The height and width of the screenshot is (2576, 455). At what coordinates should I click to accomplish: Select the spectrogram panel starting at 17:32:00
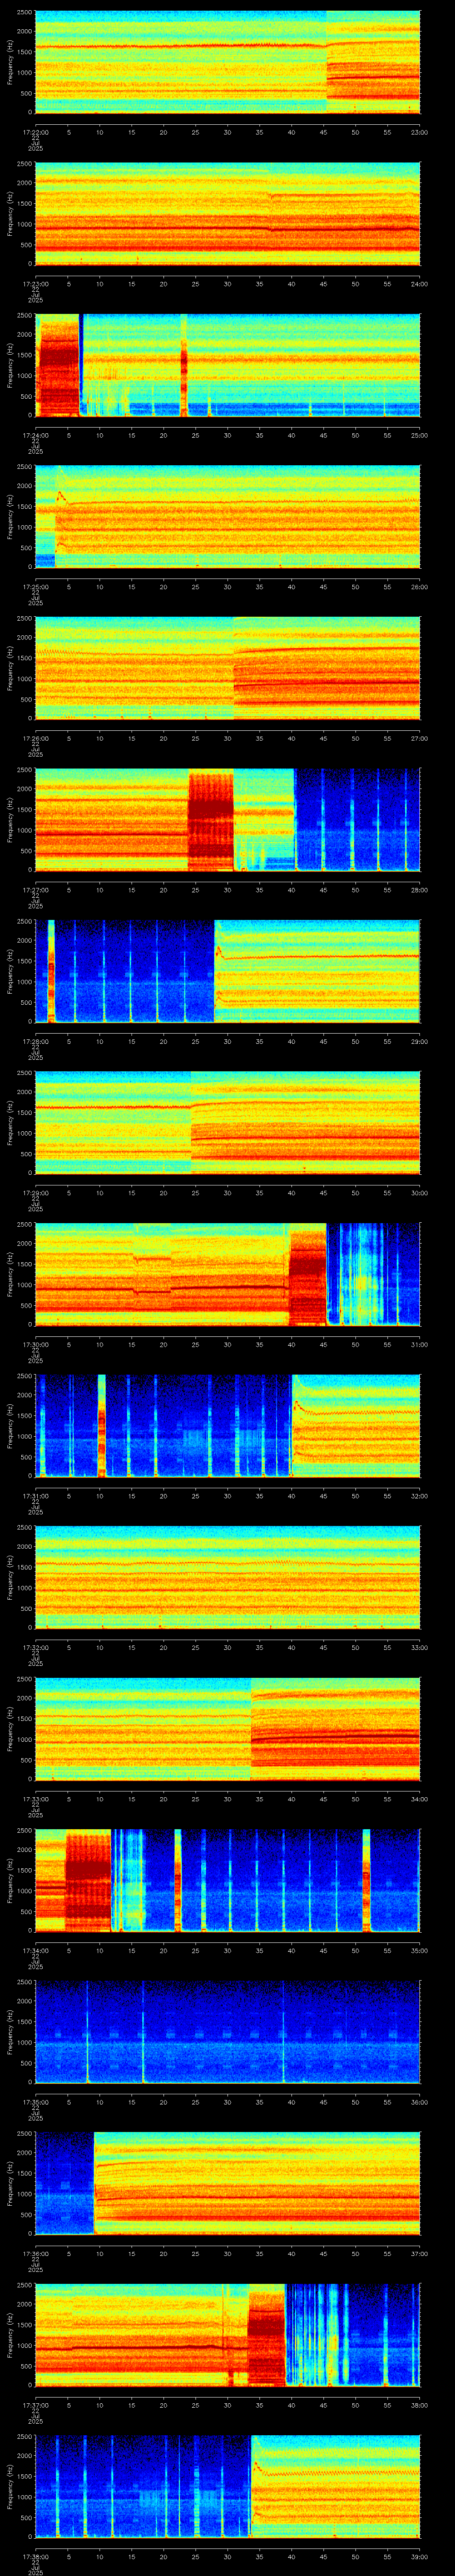(227, 1577)
